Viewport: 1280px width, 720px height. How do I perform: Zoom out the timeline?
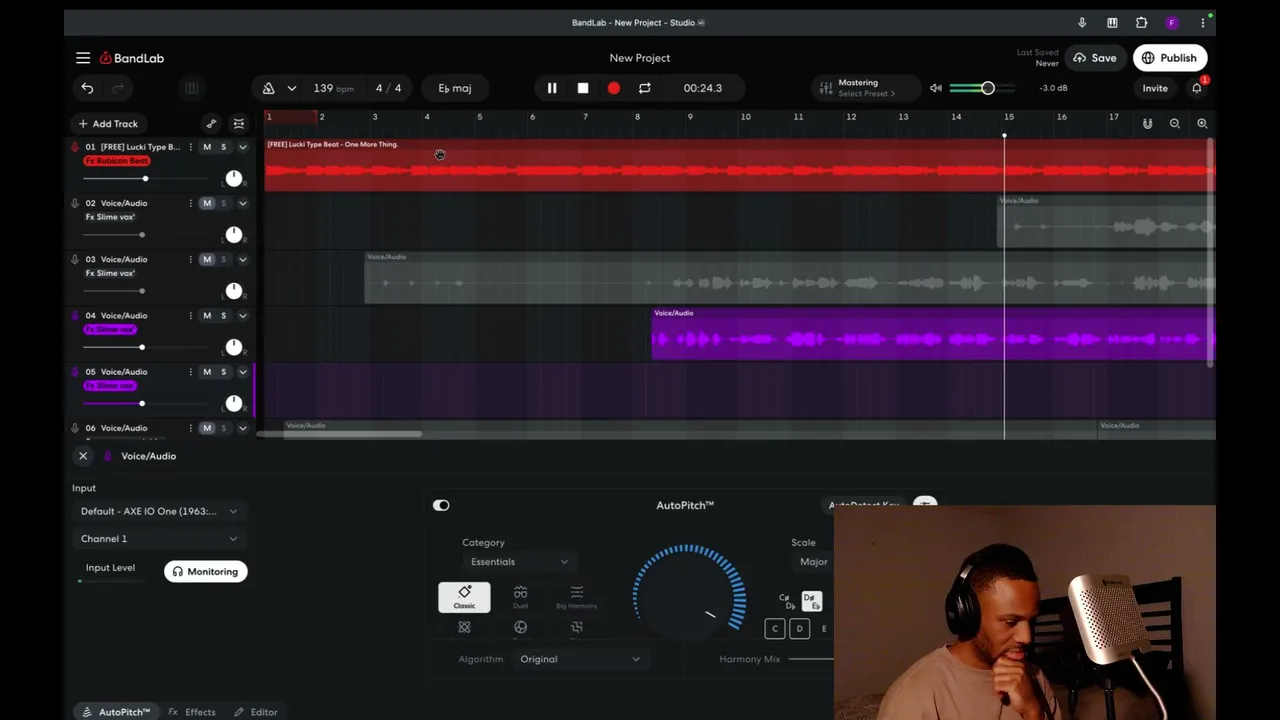tap(1175, 124)
